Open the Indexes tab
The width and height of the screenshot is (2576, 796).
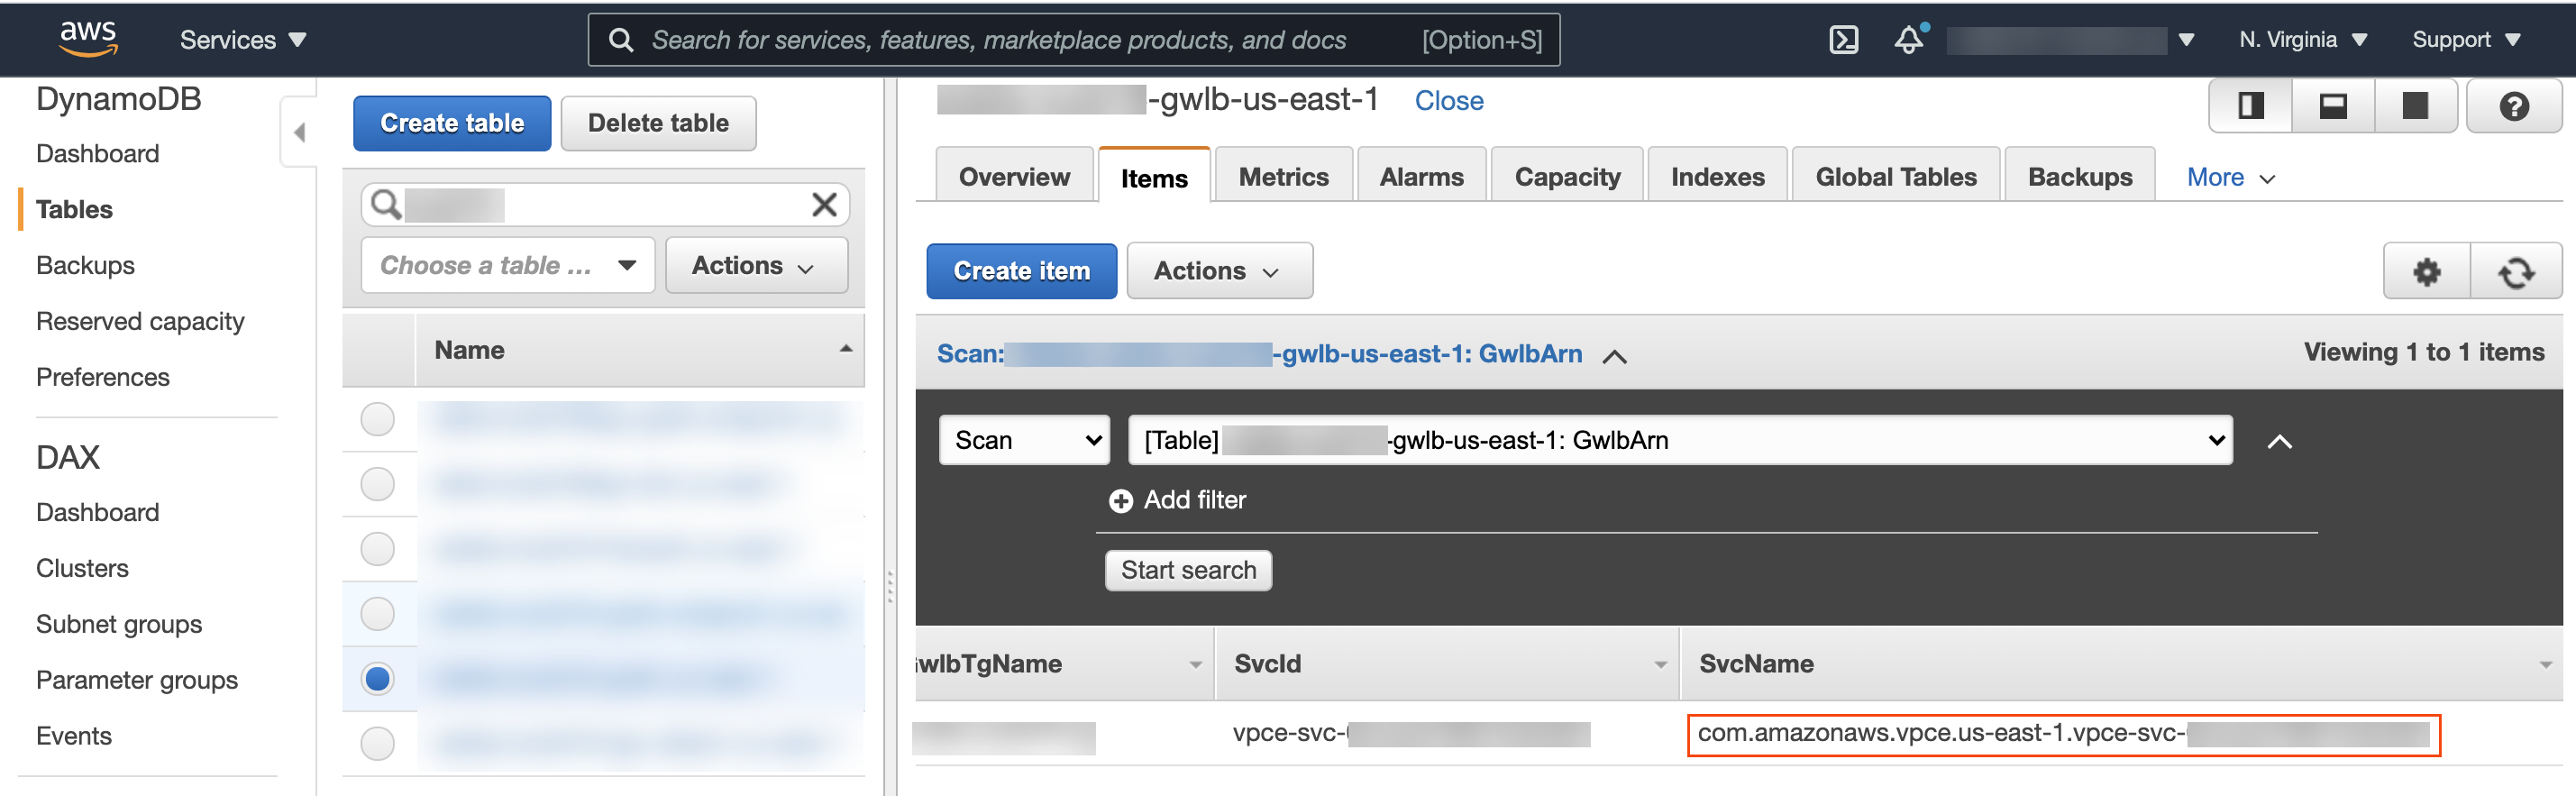pos(1717,177)
